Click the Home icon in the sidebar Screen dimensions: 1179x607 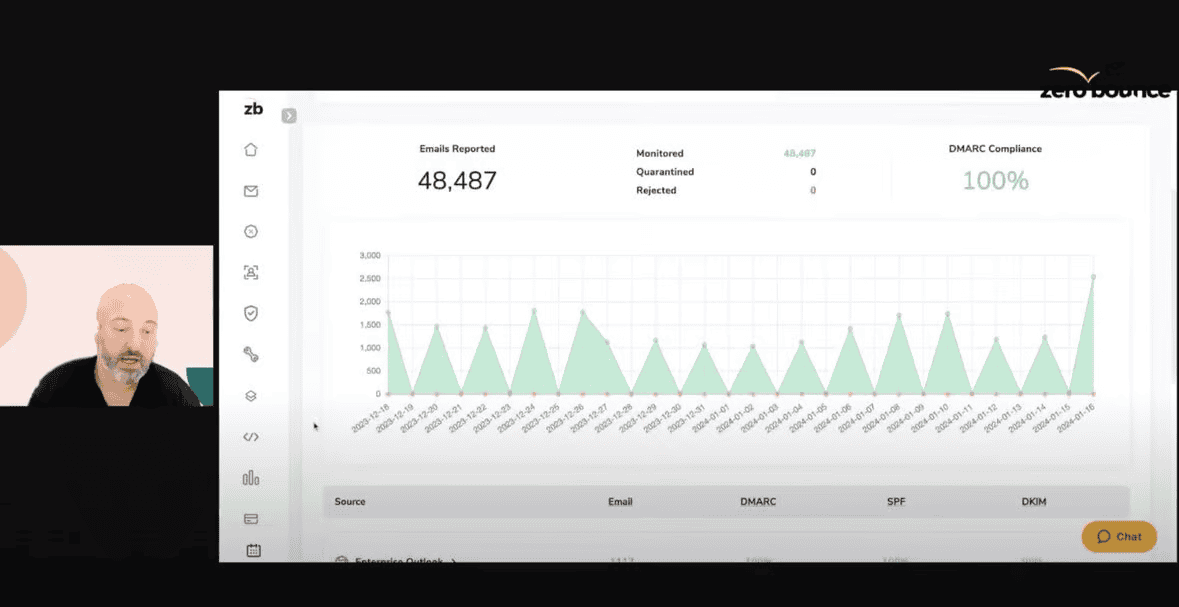[251, 150]
